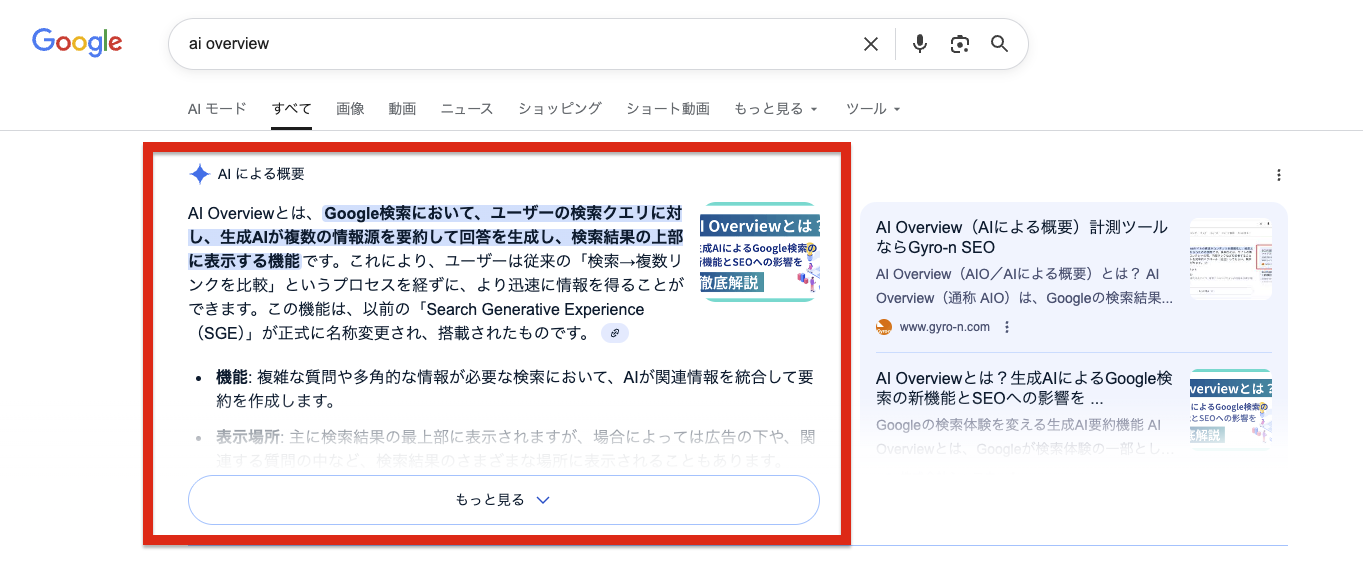Screen dimensions: 1363x575
Task: Open the AI Overviewとは thumbnail in overview
Action: [760, 252]
